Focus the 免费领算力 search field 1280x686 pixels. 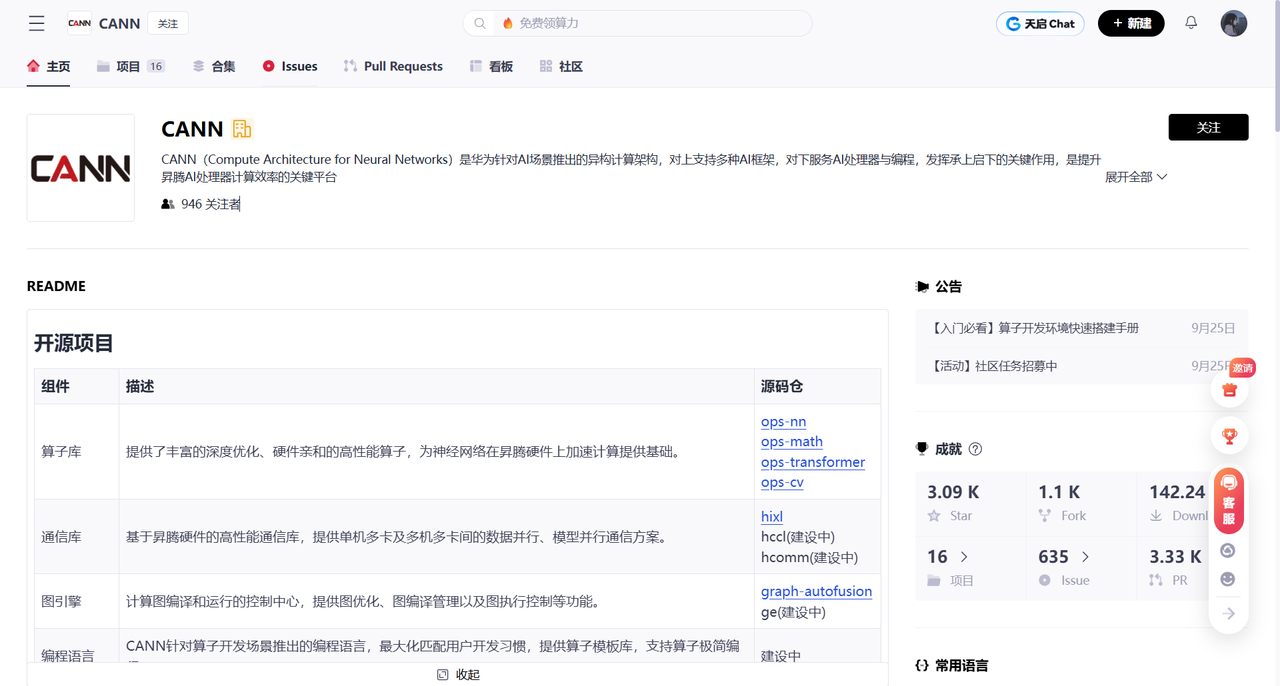click(637, 23)
